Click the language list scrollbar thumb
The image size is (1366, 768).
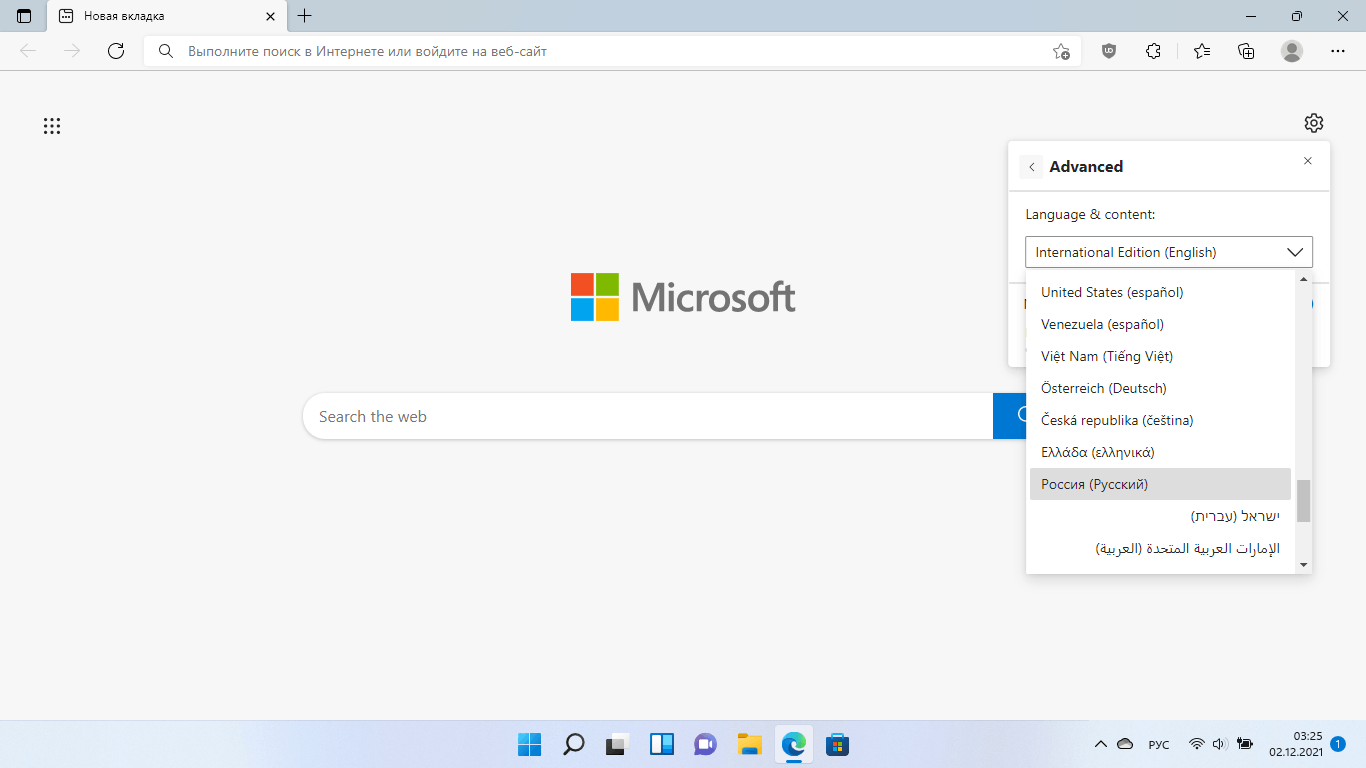(x=1303, y=501)
